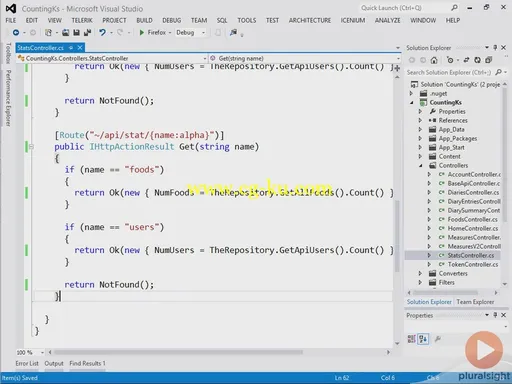Expand the .nuget folder node
This screenshot has width=512, height=384.
click(411, 94)
